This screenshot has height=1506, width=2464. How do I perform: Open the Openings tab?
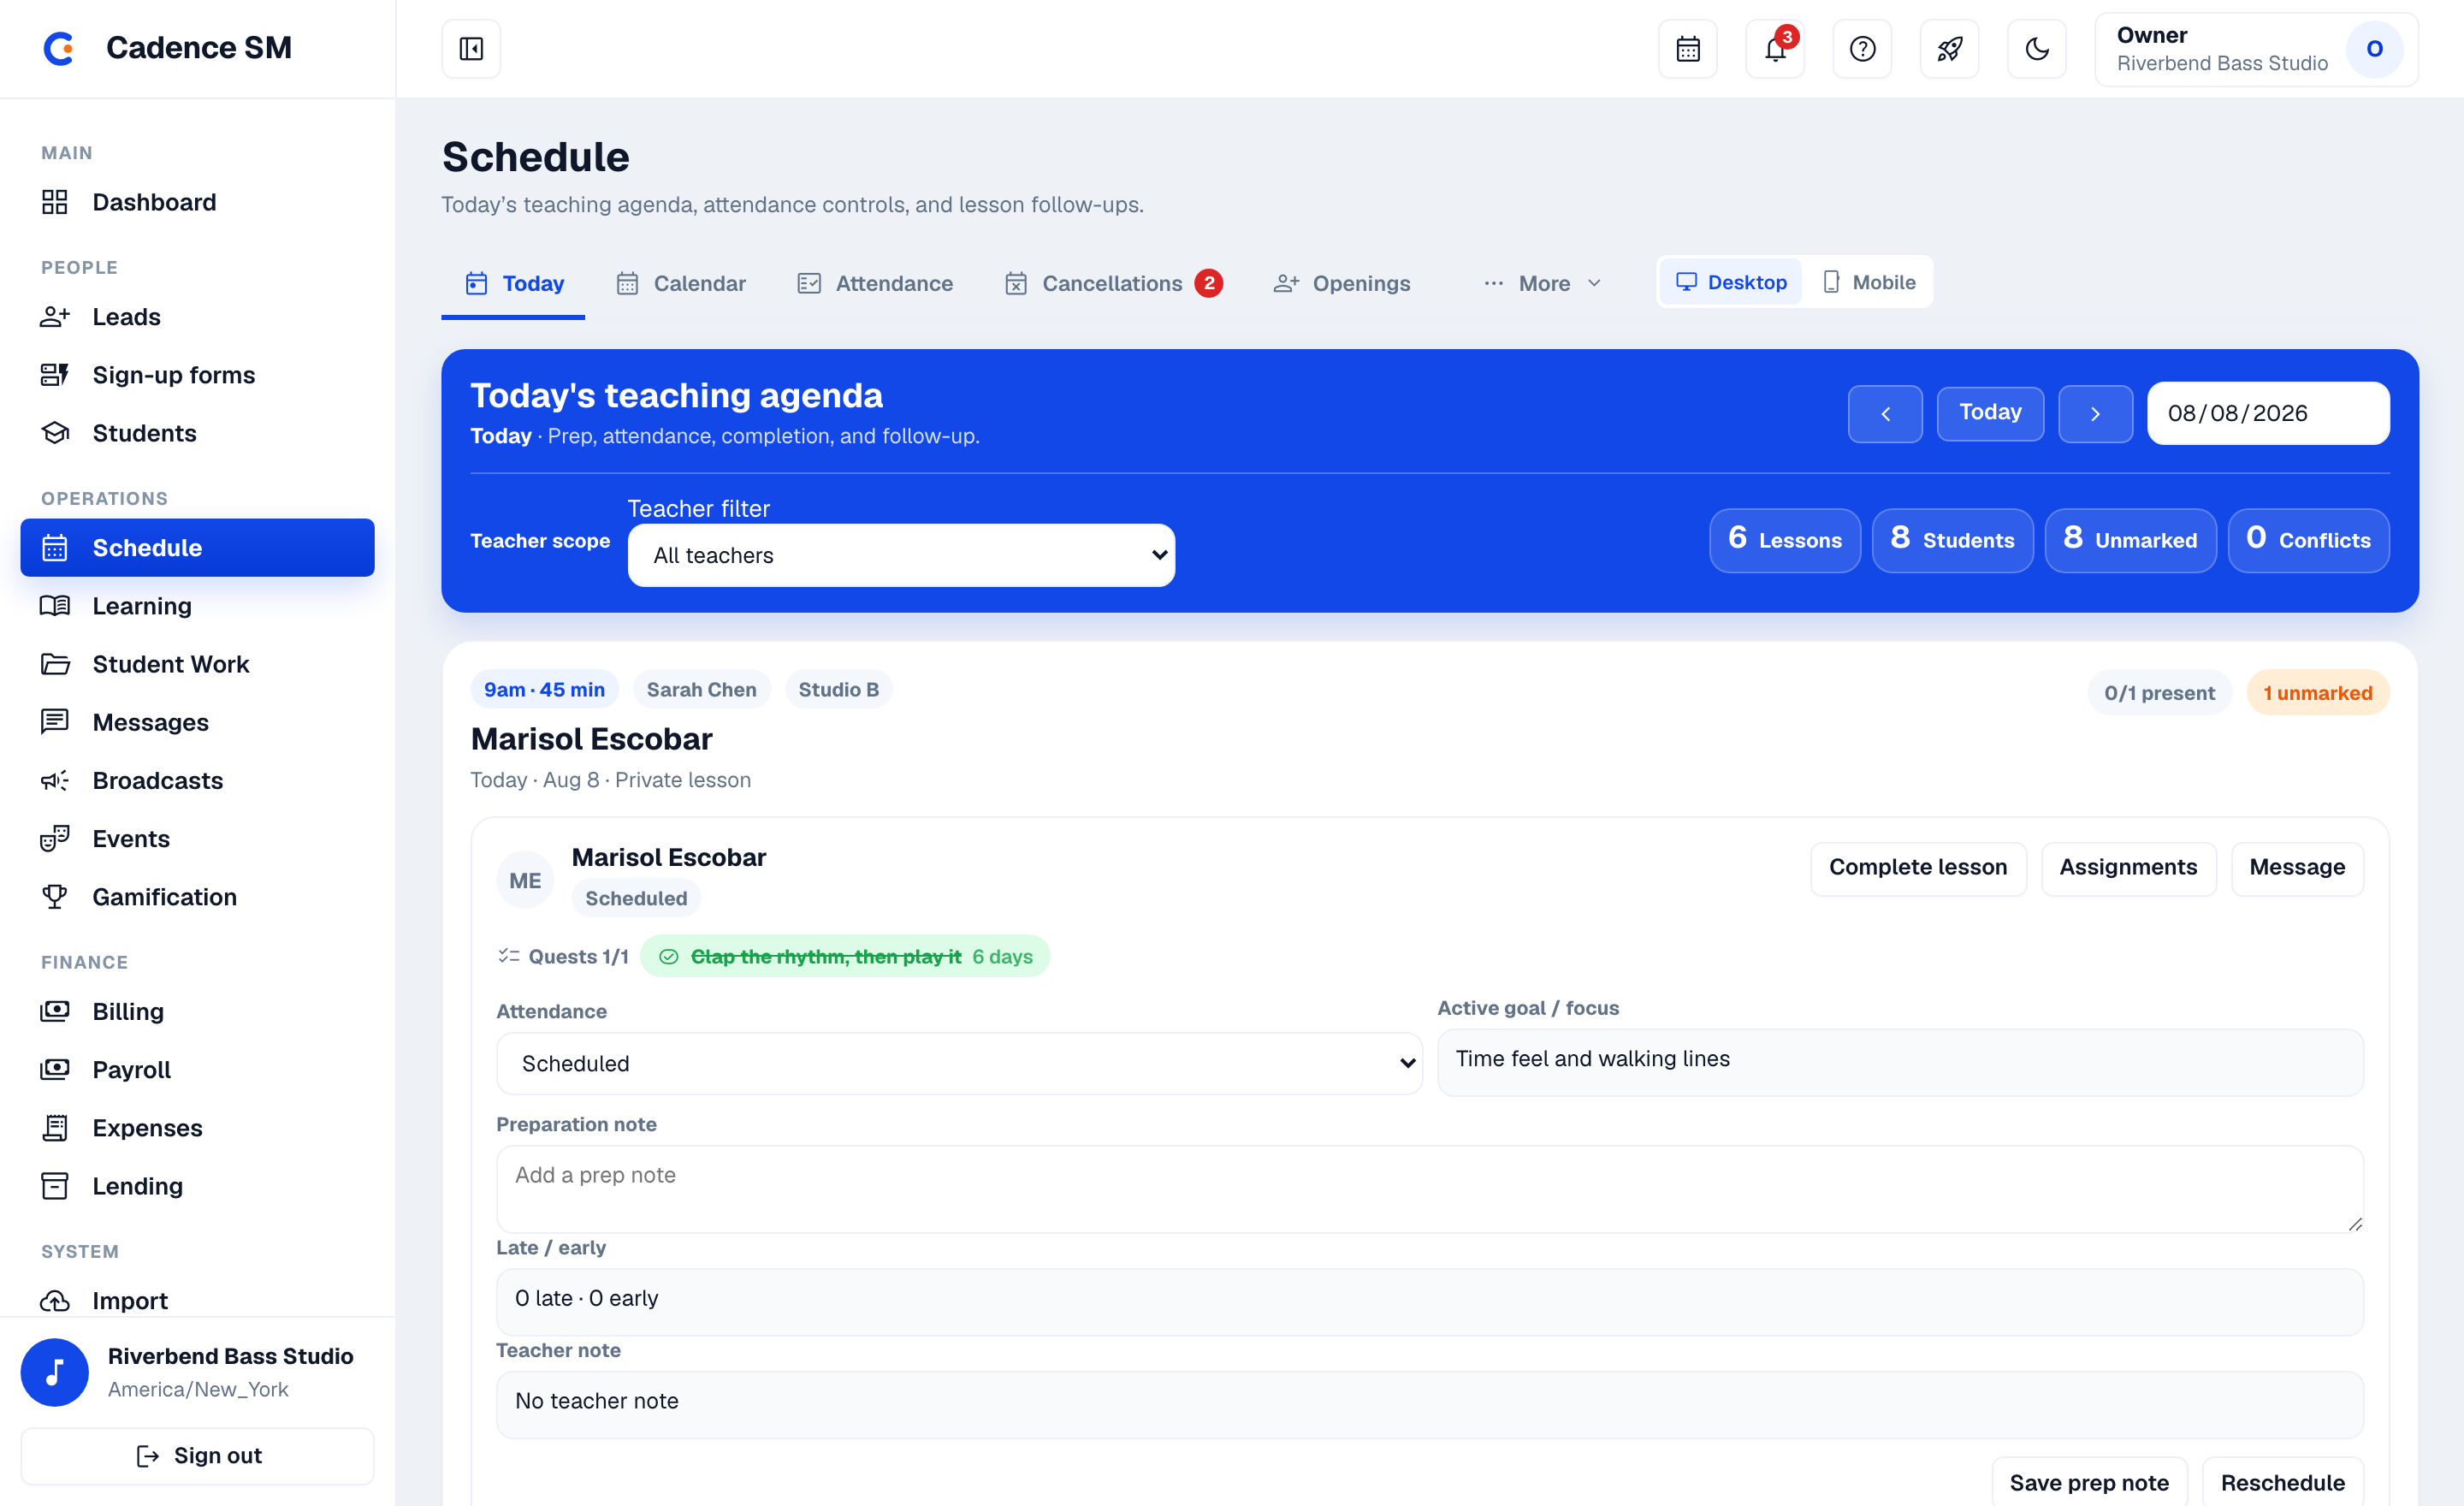1342,283
